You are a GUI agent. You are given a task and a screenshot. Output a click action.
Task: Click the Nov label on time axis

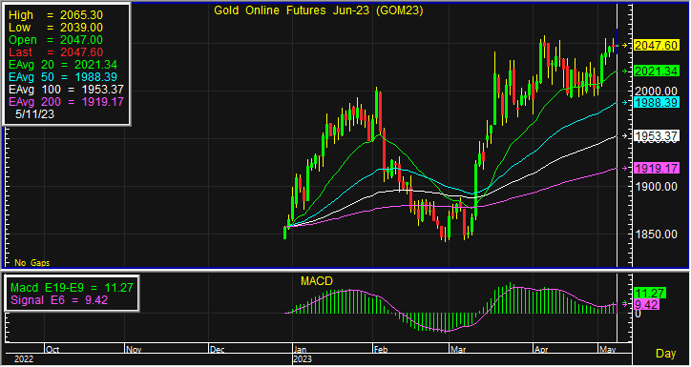(134, 349)
